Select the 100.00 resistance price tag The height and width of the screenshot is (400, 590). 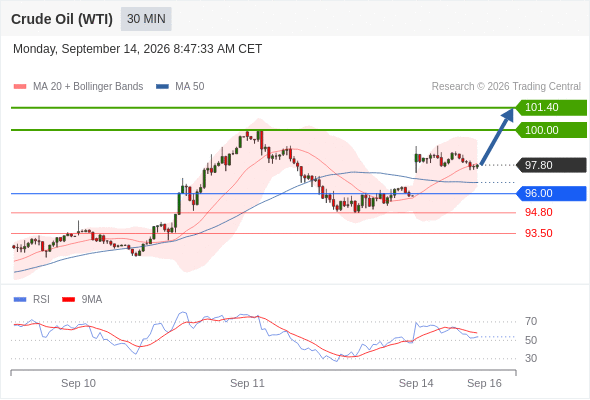coord(551,130)
